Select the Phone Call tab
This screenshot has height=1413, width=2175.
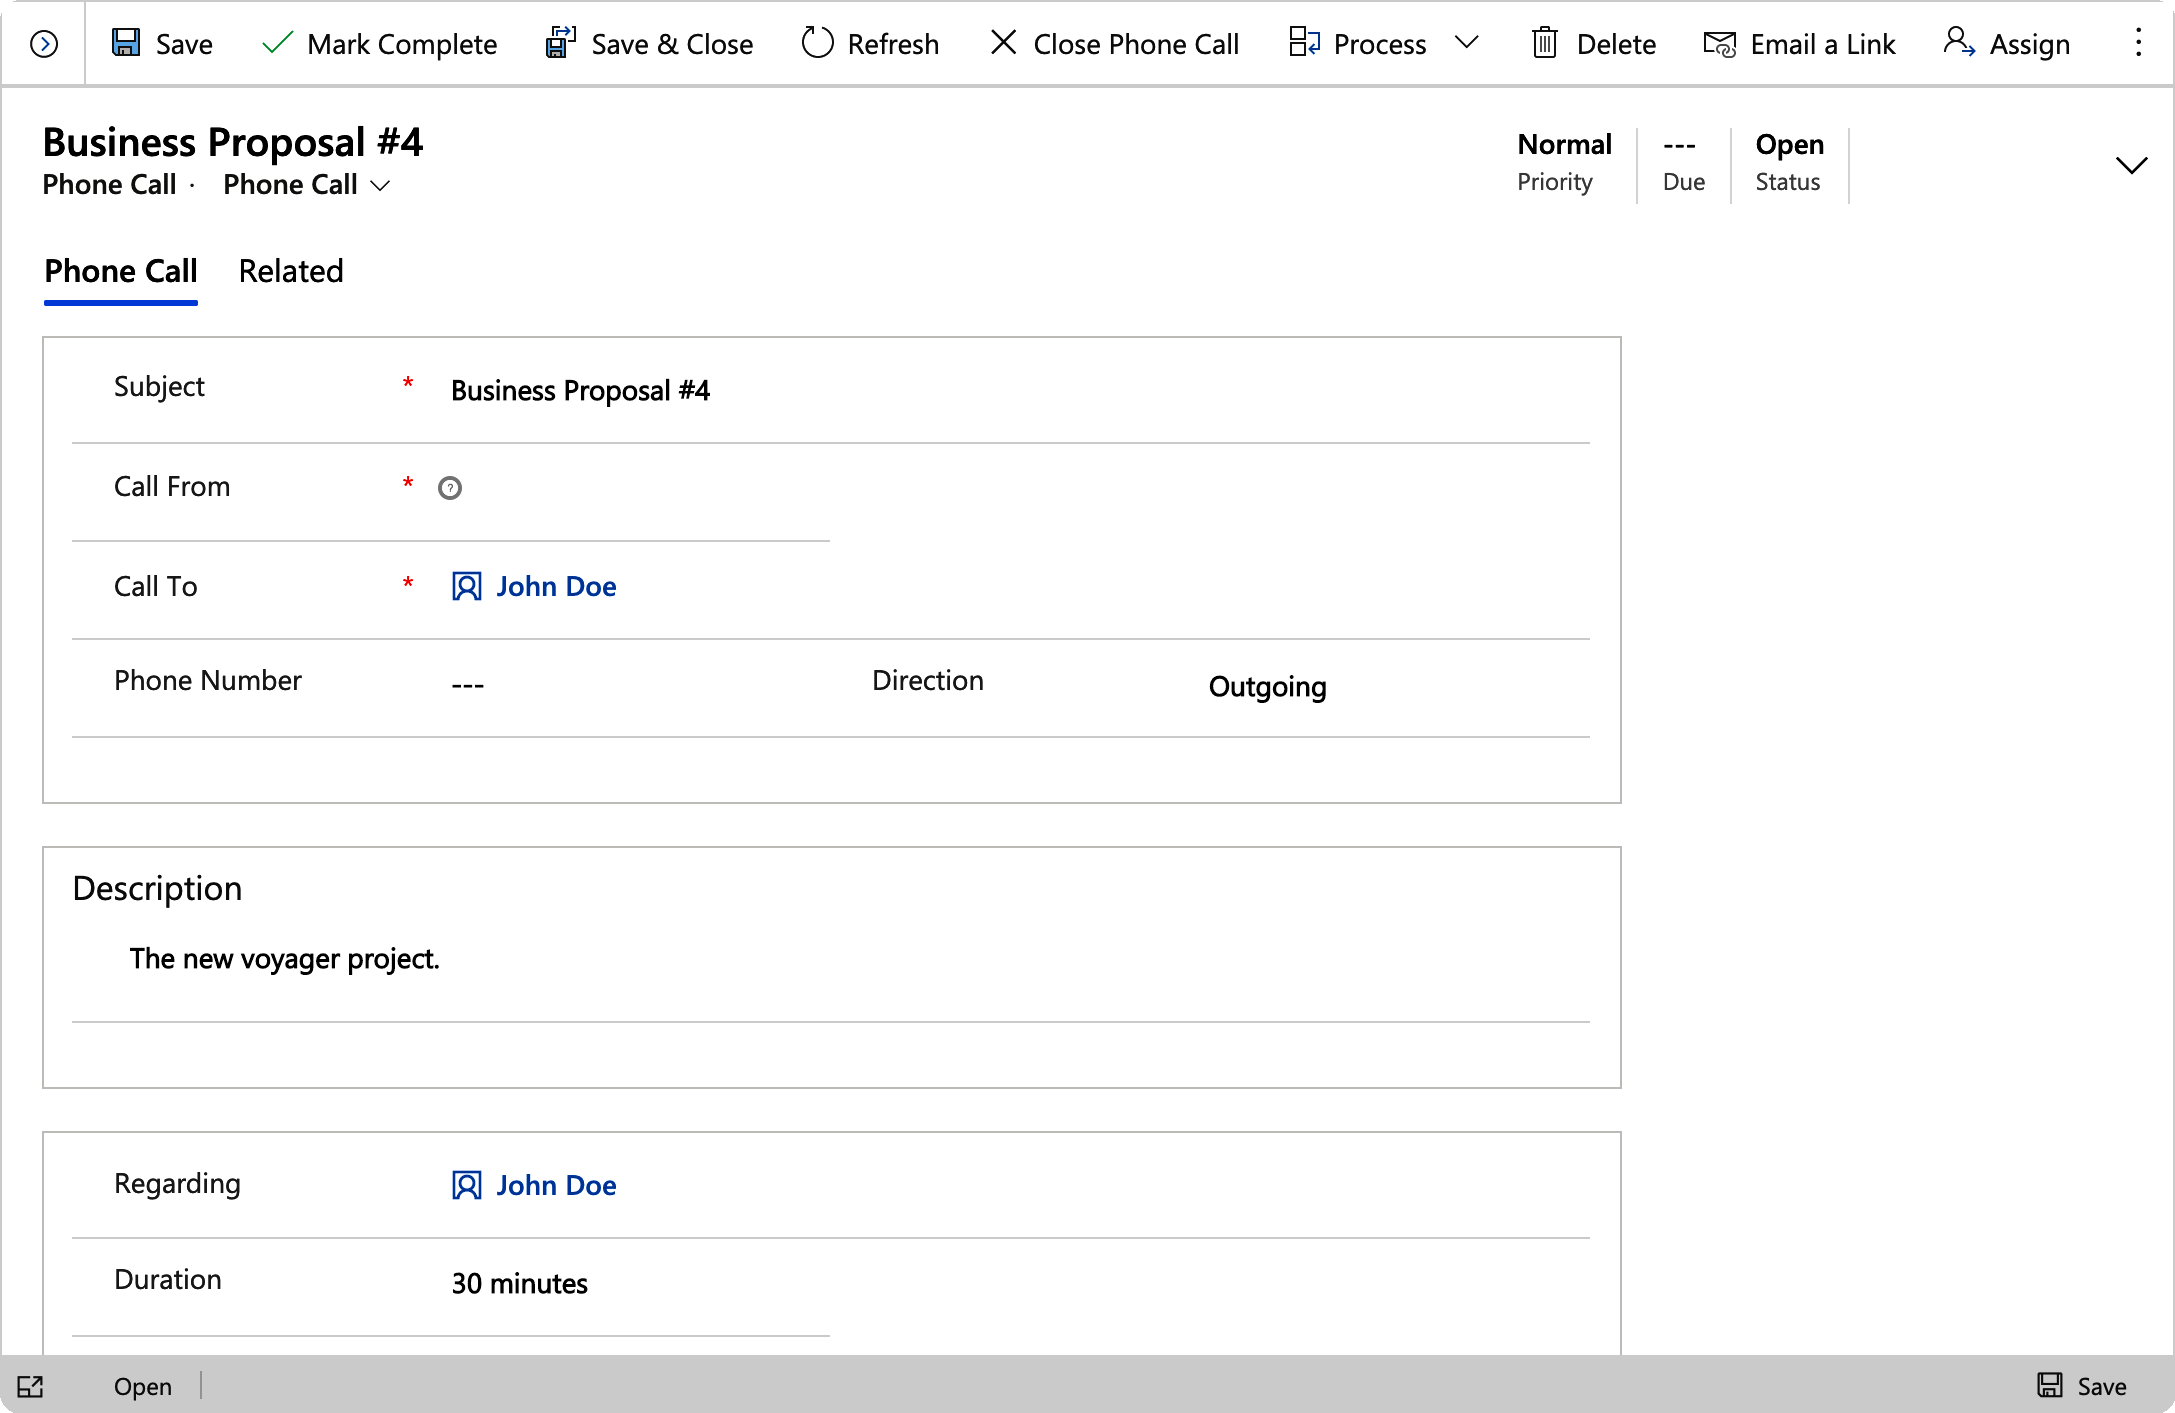120,270
